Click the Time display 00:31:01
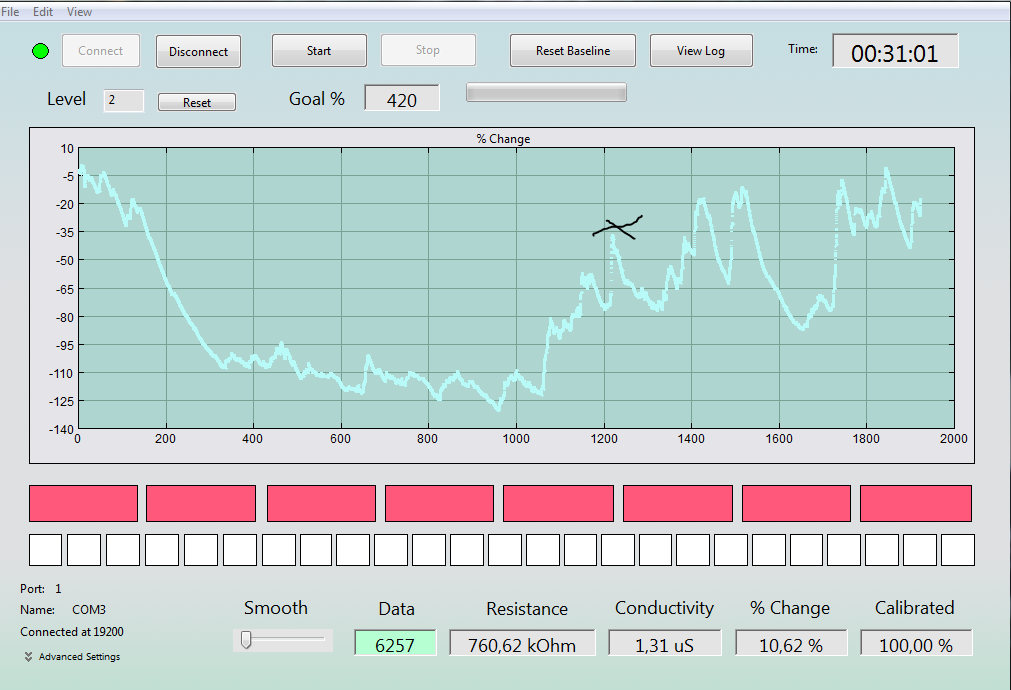Viewport: 1011px width, 690px height. coord(895,51)
